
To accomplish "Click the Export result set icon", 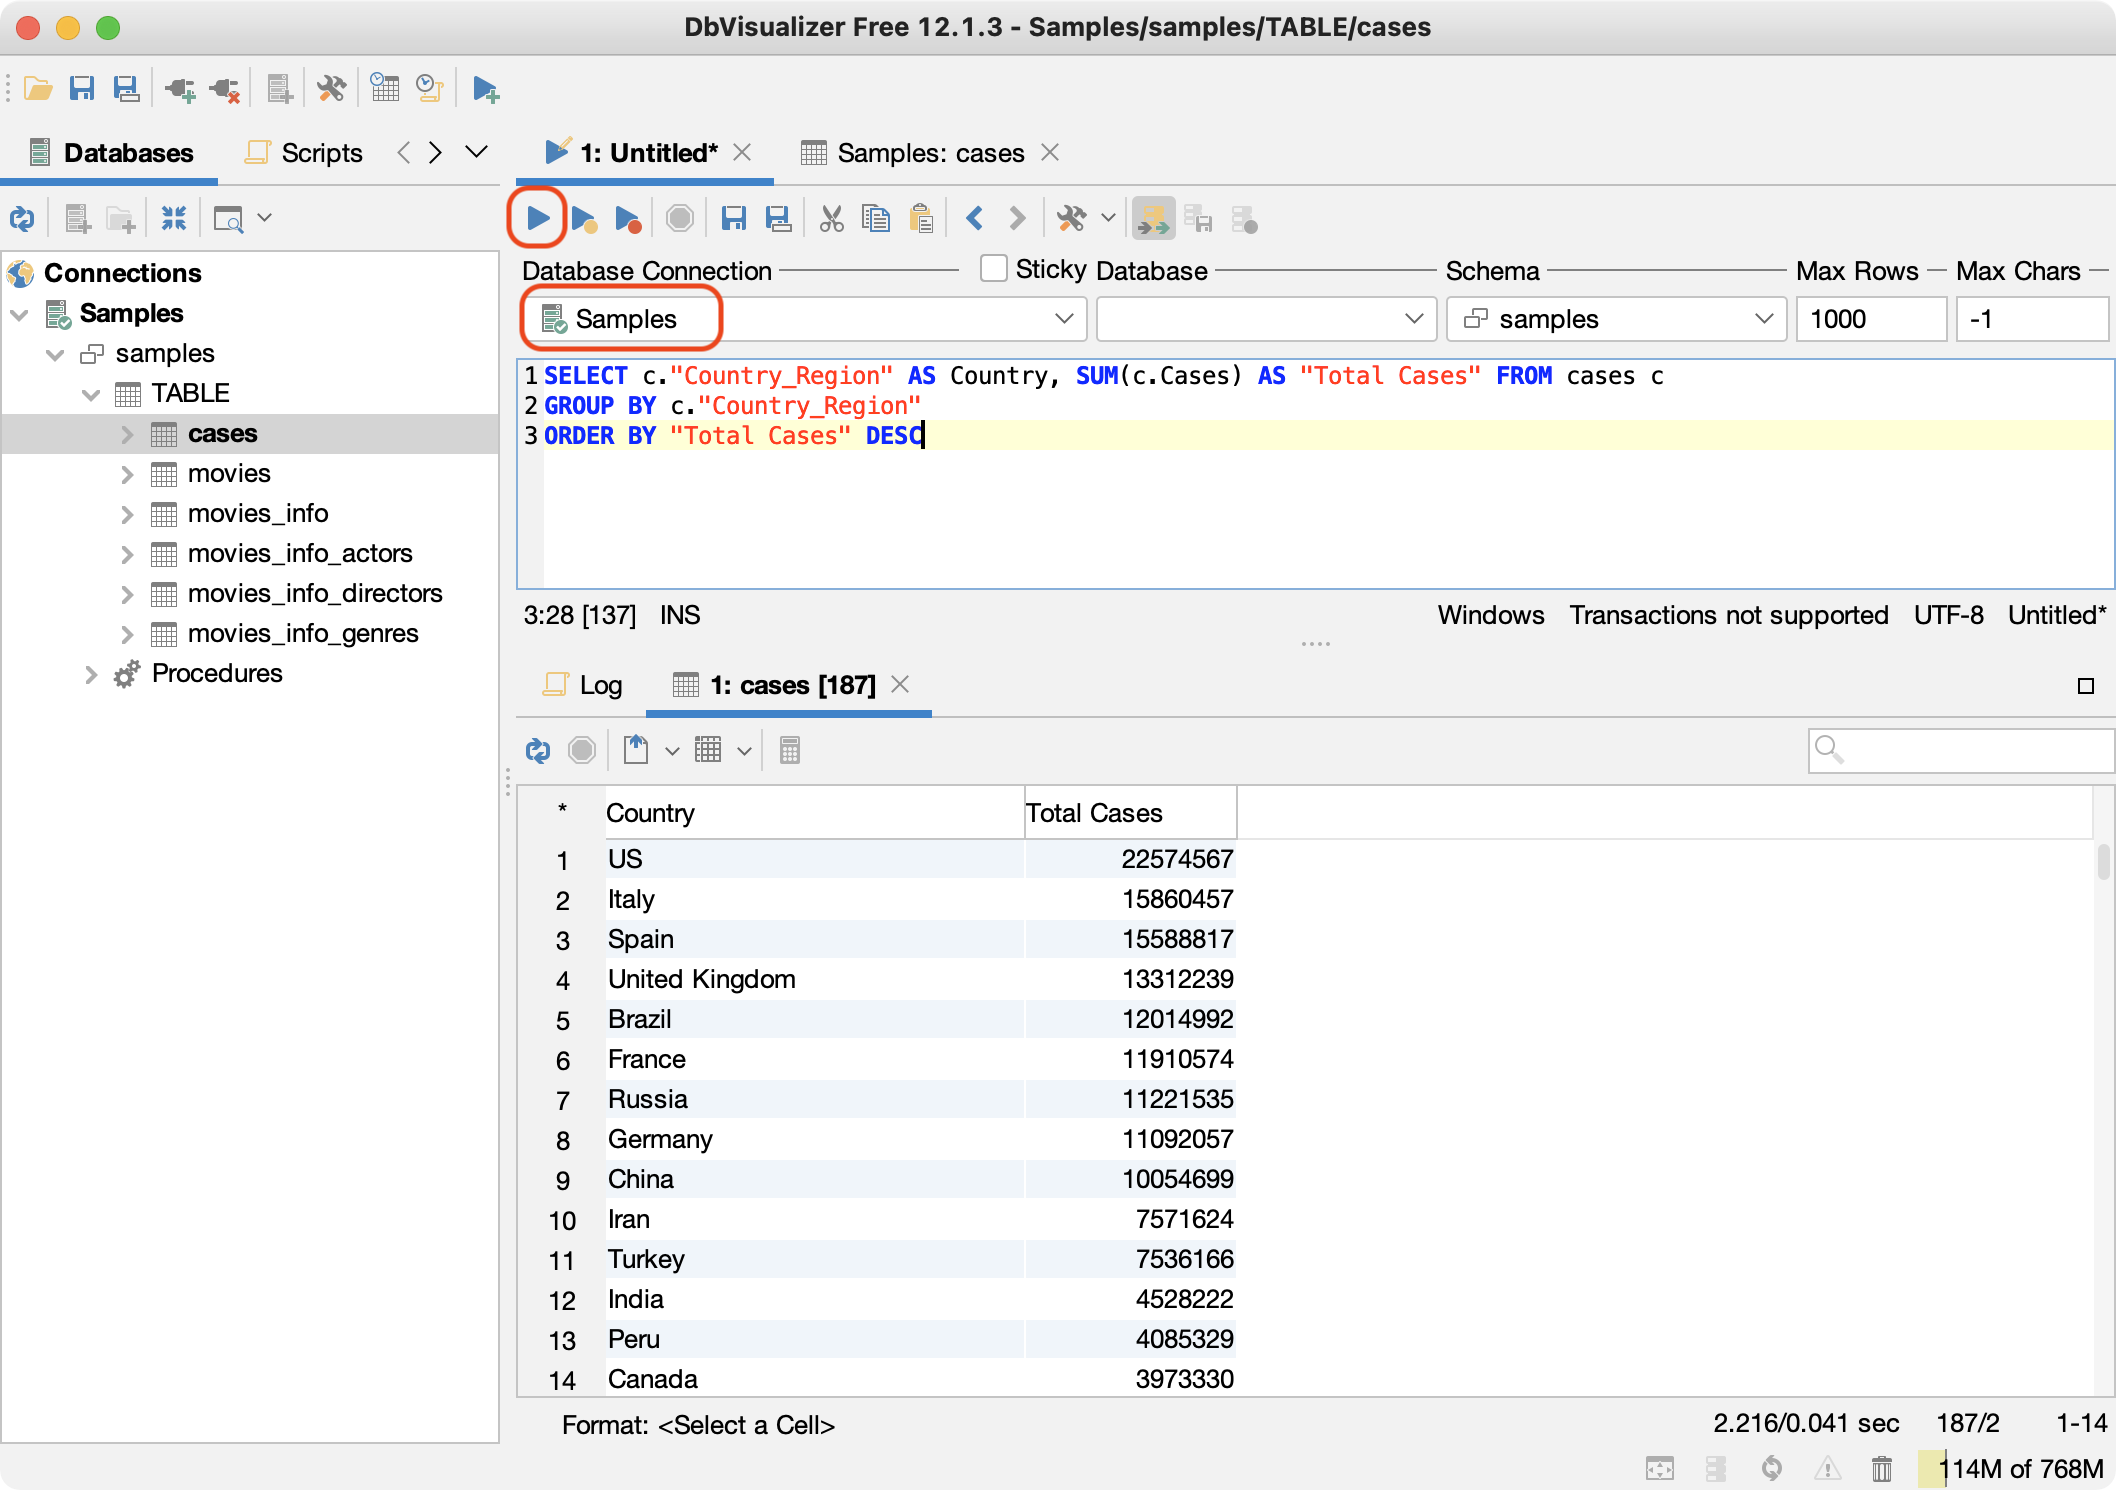I will 636,750.
